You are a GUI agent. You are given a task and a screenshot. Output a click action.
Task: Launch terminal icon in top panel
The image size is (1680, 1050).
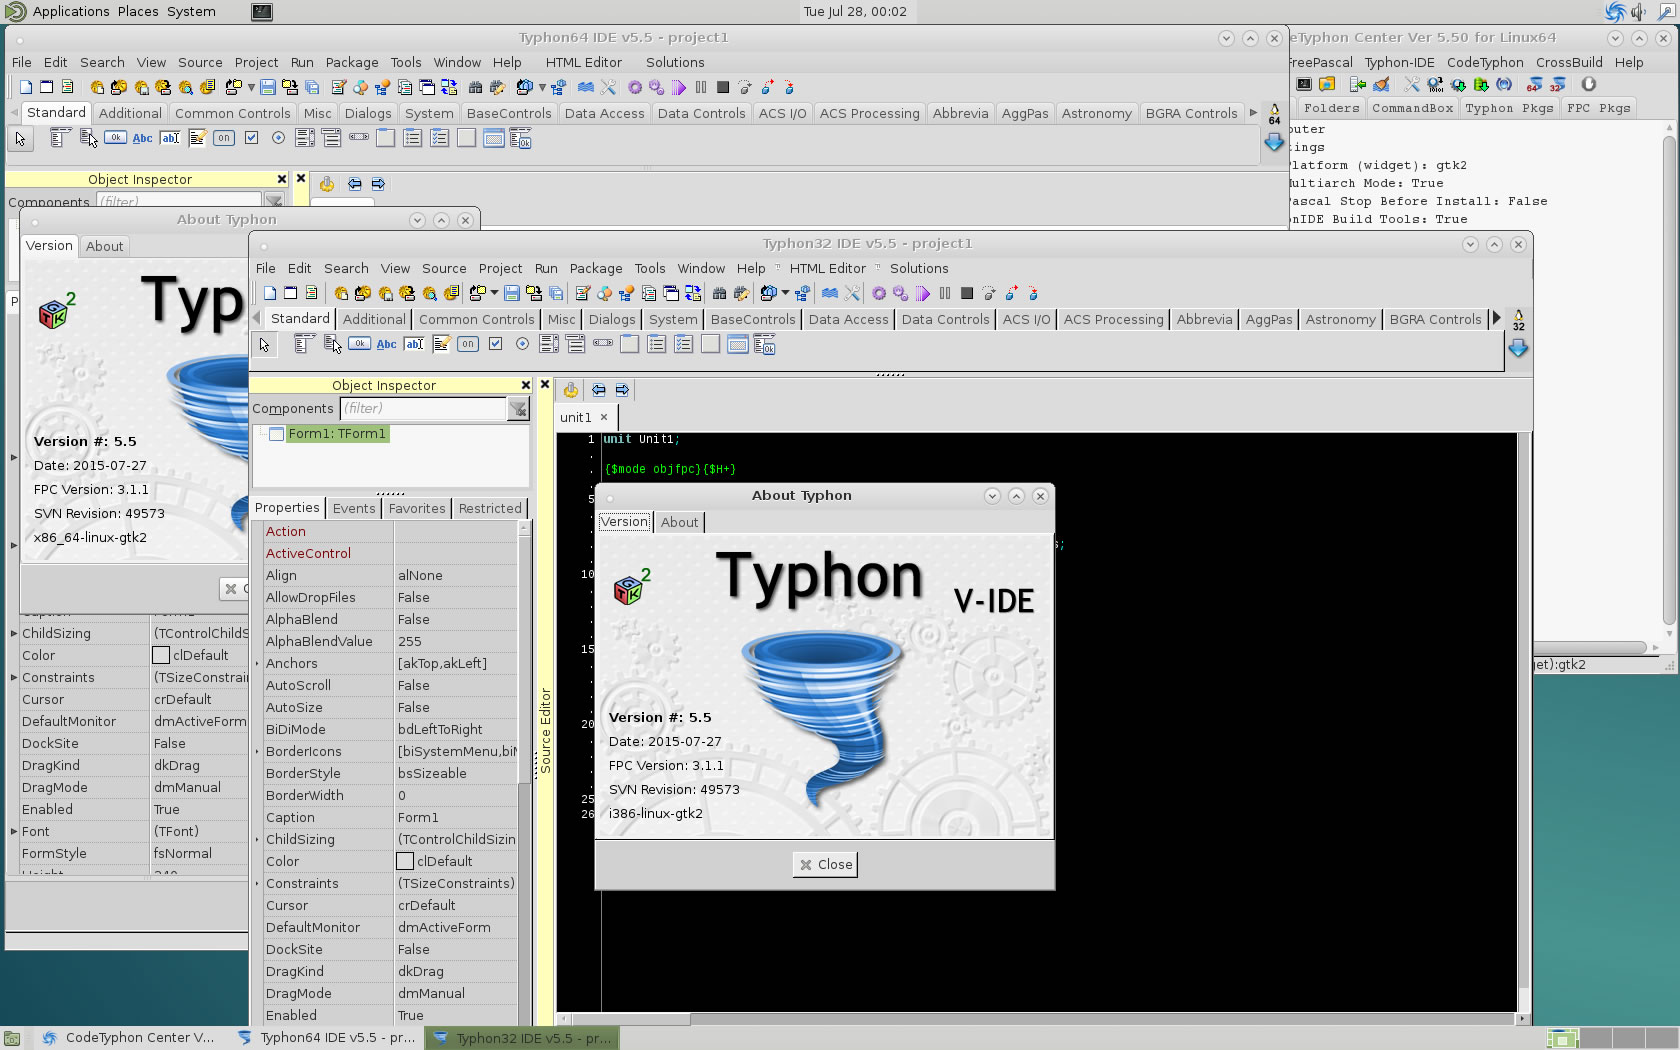click(x=261, y=11)
